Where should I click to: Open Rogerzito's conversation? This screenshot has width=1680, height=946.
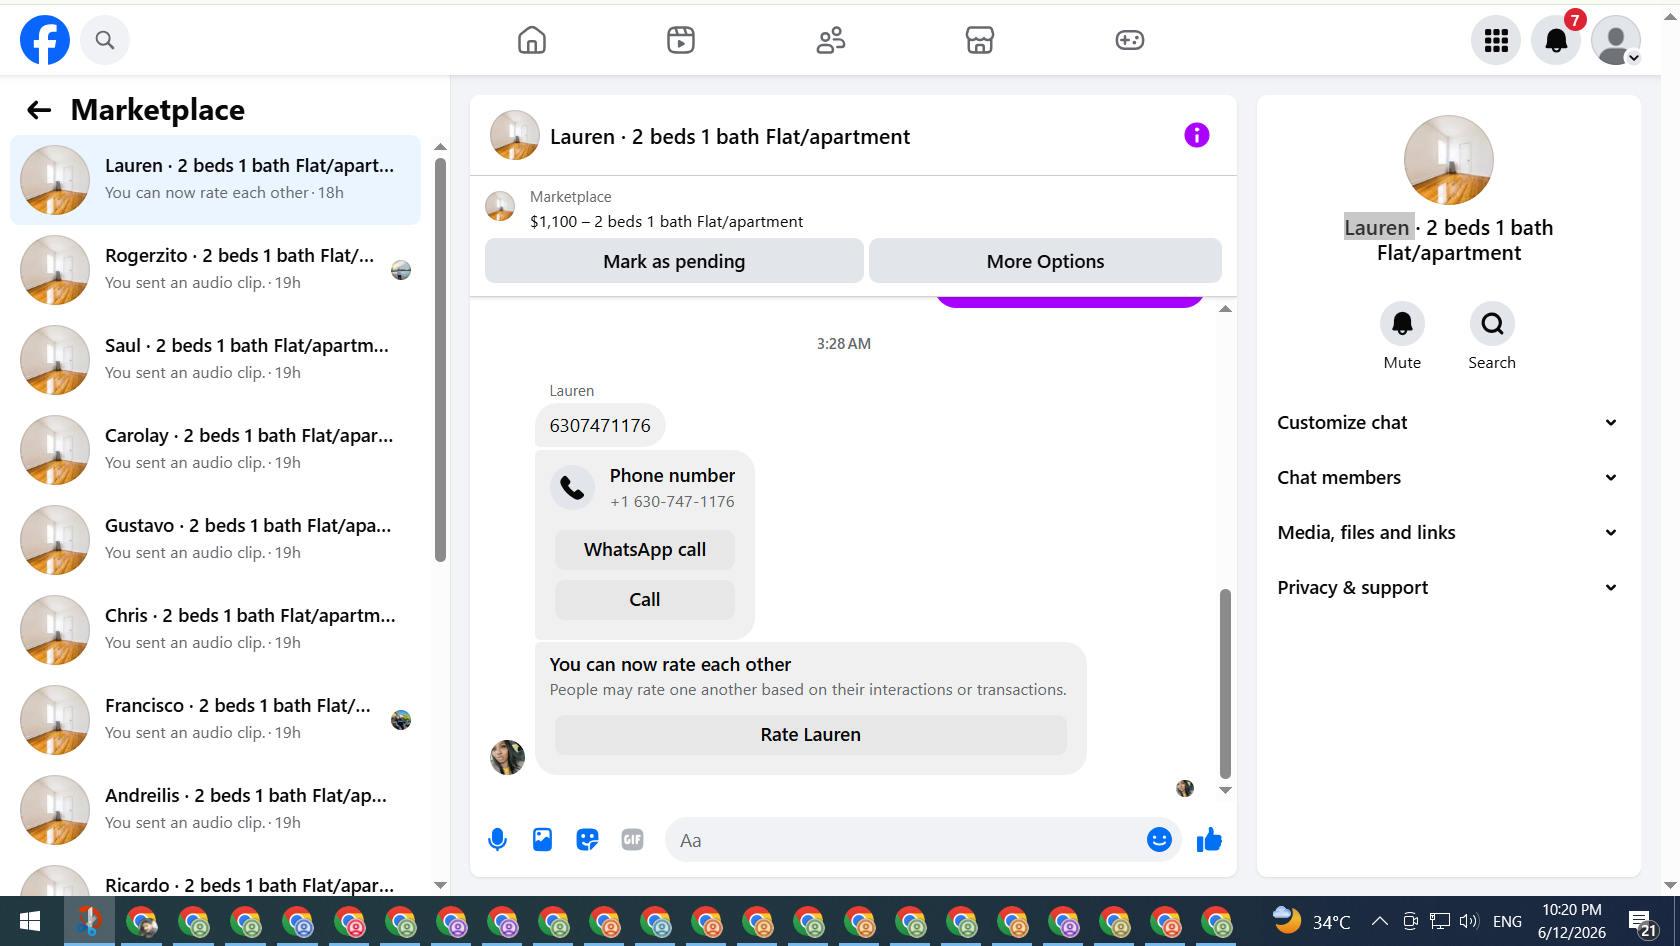click(x=215, y=270)
